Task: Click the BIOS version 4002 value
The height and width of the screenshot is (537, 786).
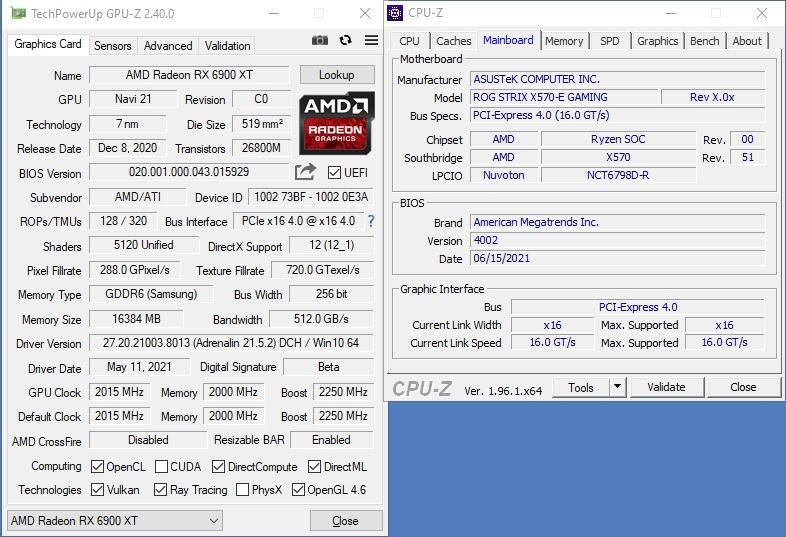Action: tap(486, 240)
